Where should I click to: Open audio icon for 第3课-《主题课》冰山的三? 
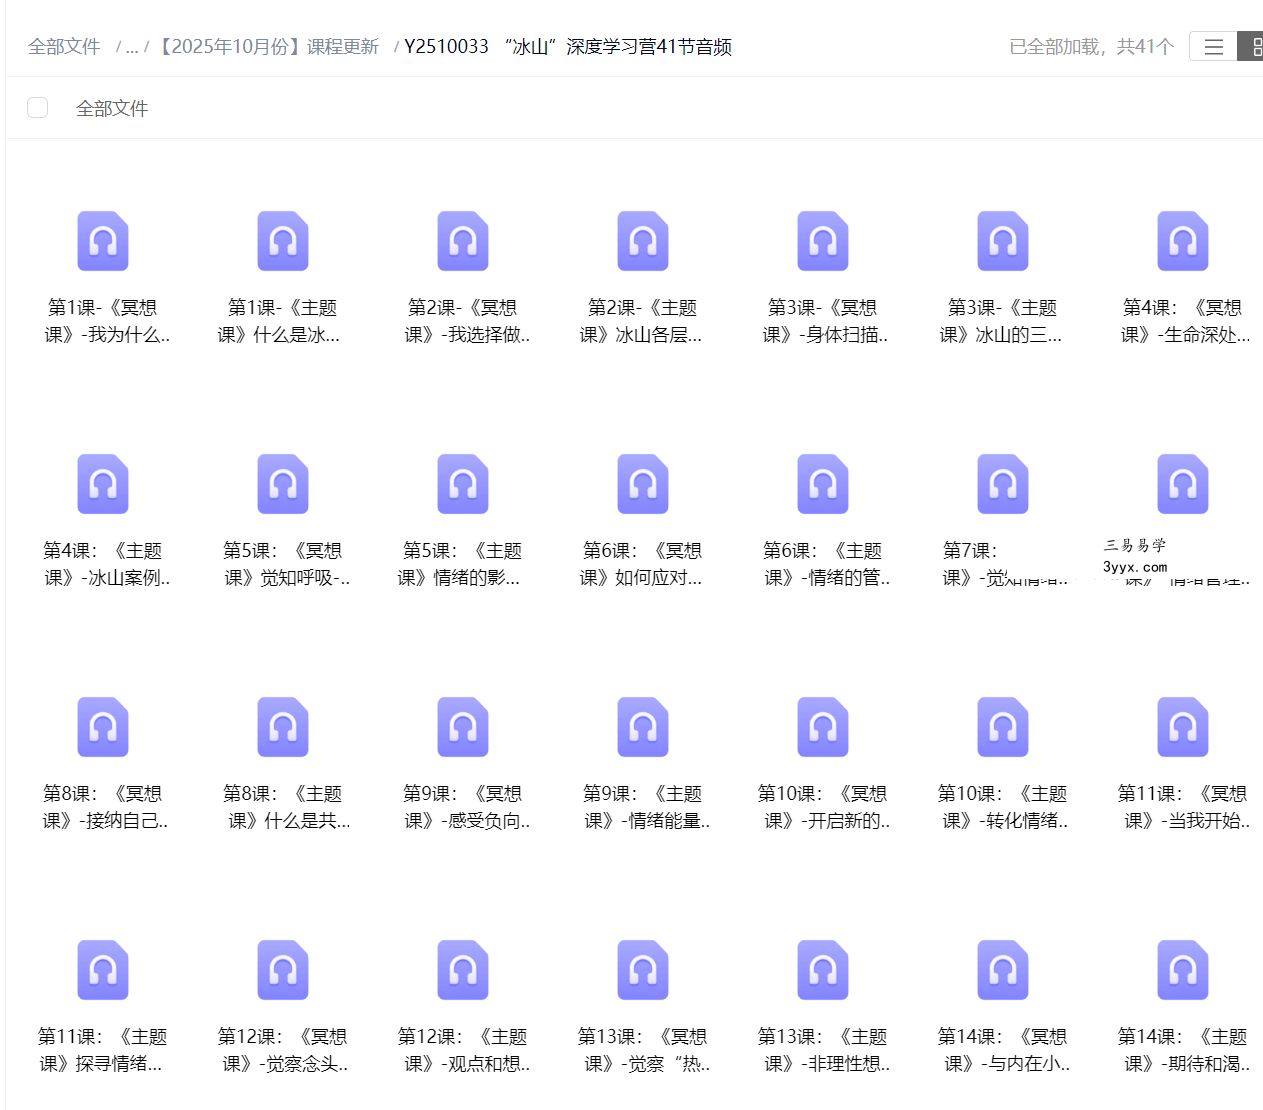[1003, 241]
